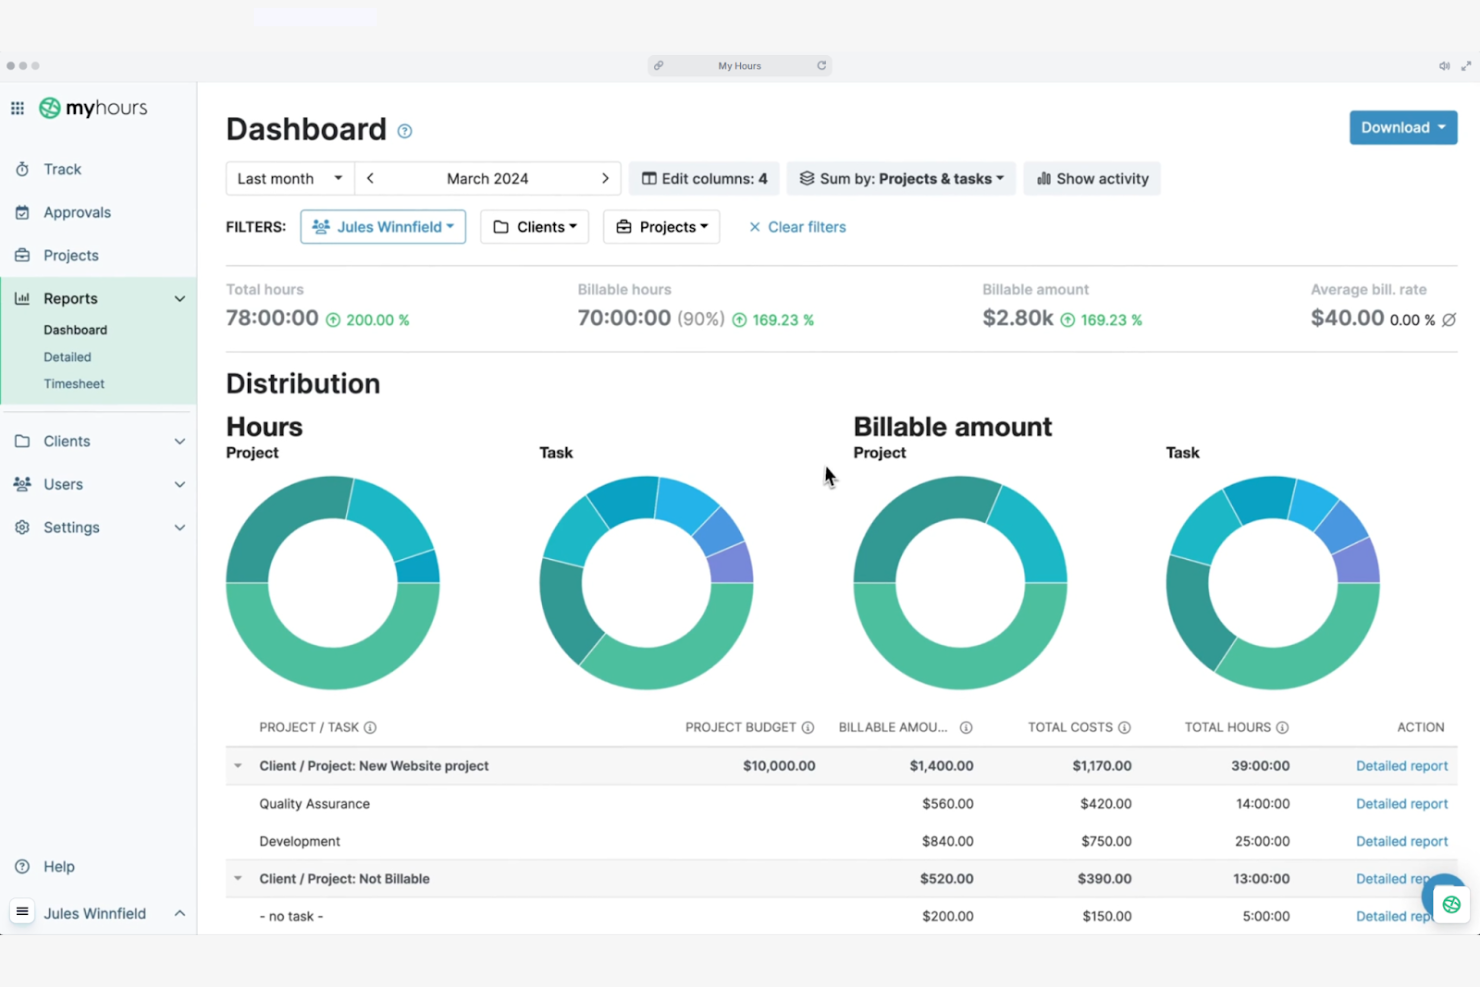Screen dimensions: 1480x987
Task: Open the Detailed report subitem
Action: [x=67, y=356]
